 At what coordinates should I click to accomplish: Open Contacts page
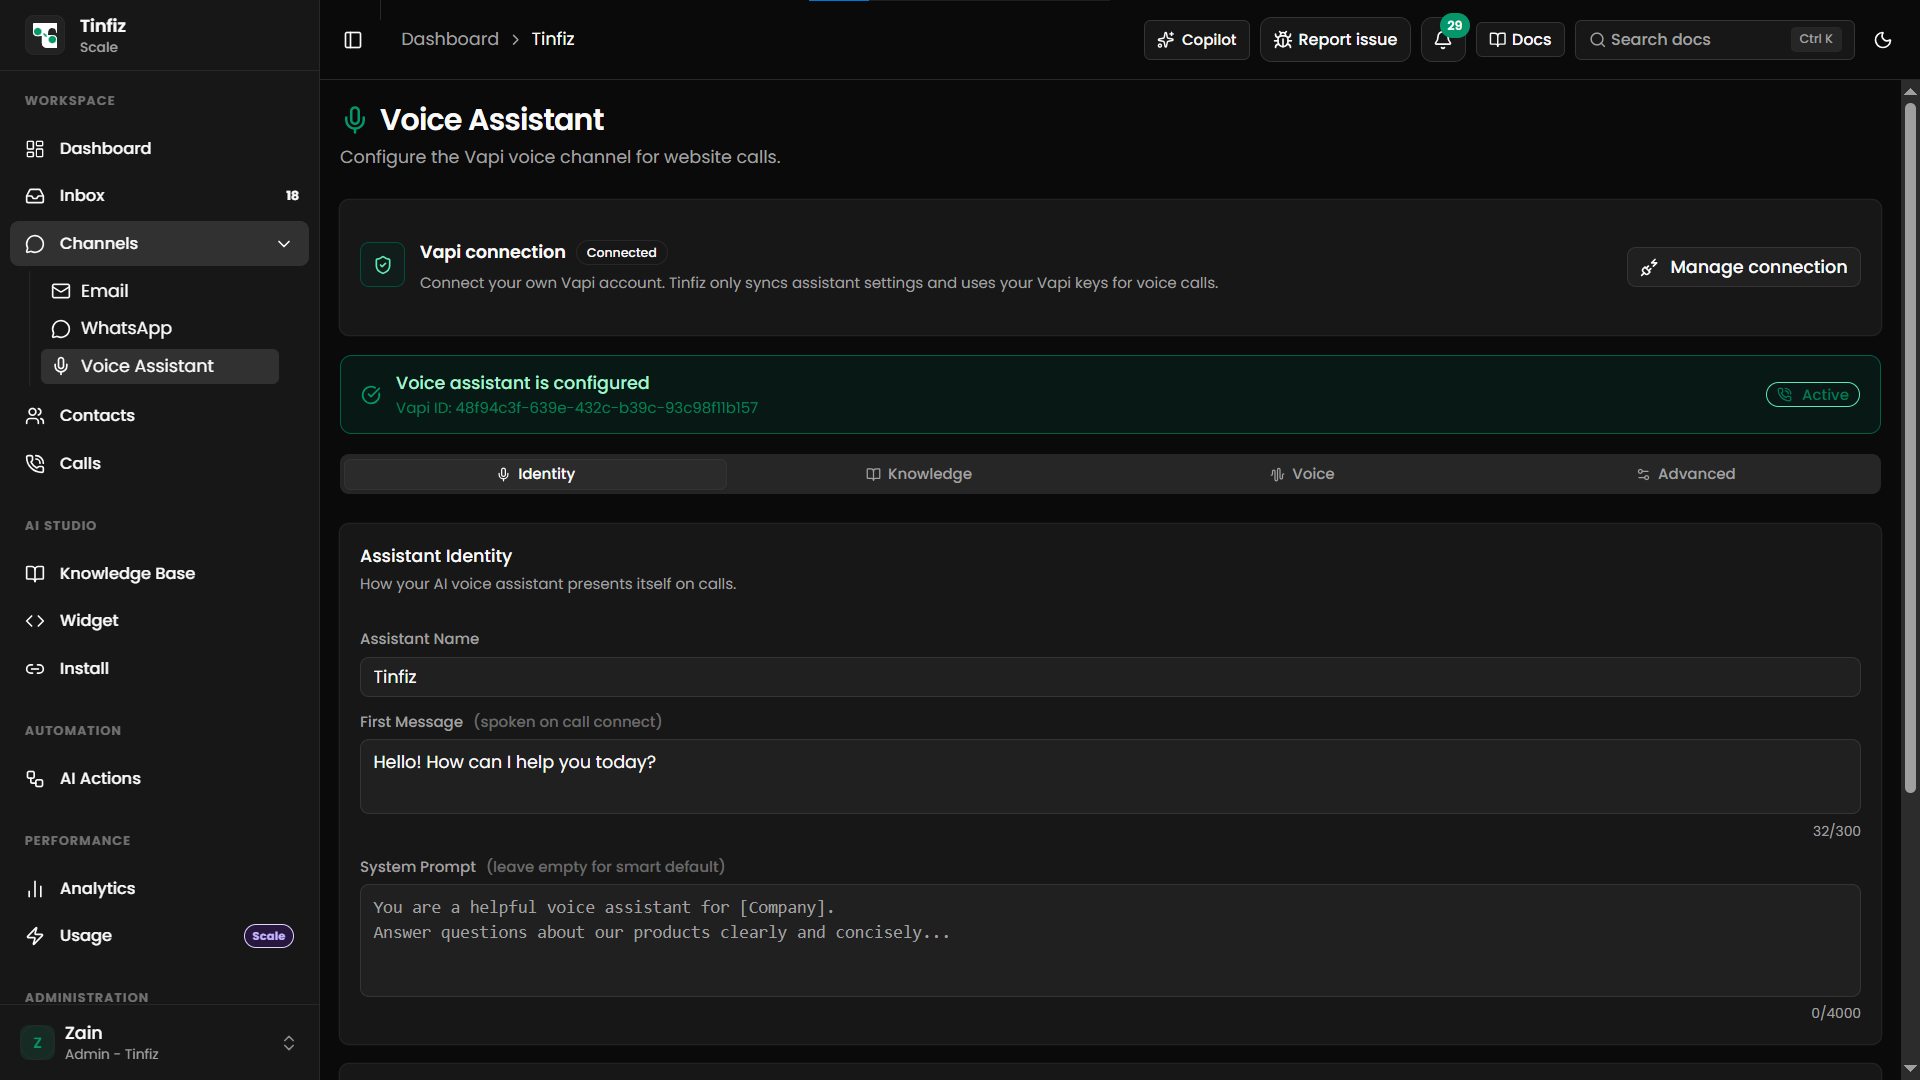click(x=160, y=415)
